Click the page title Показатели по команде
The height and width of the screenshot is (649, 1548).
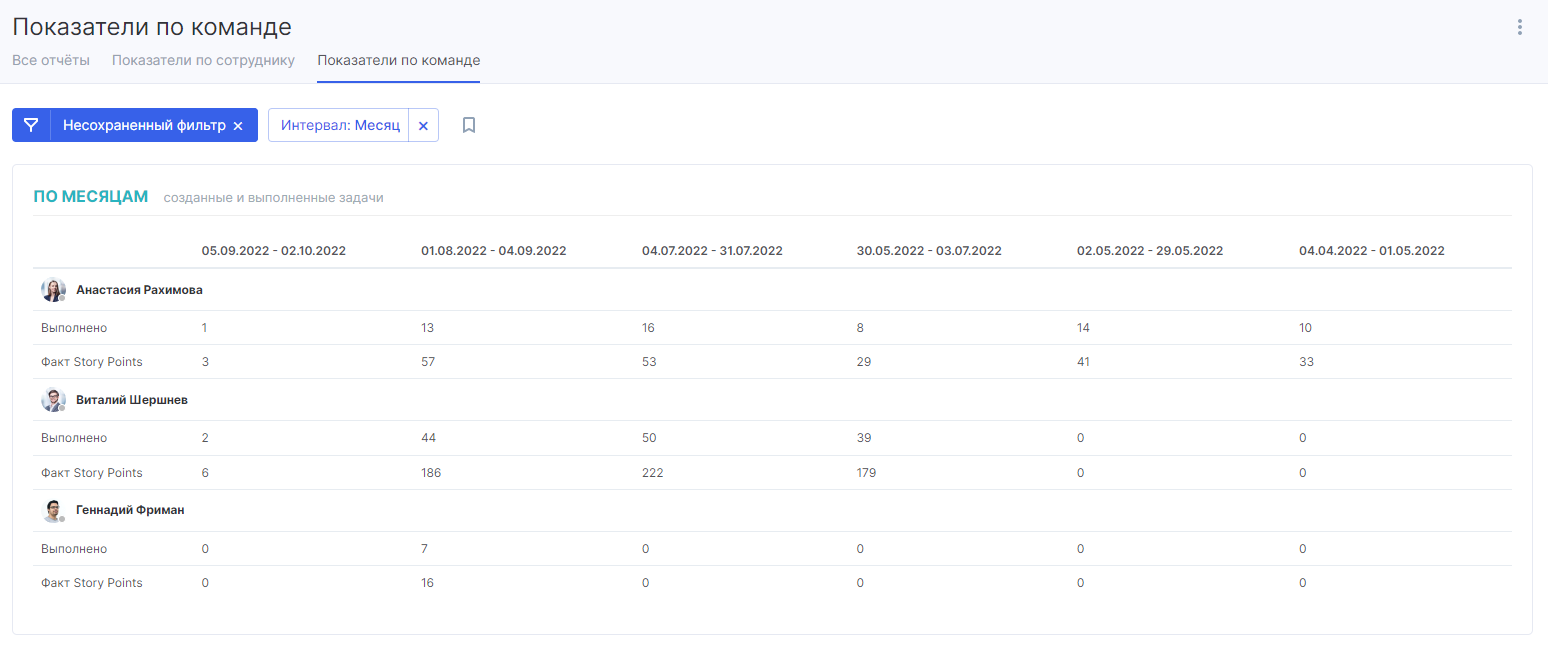tap(152, 27)
